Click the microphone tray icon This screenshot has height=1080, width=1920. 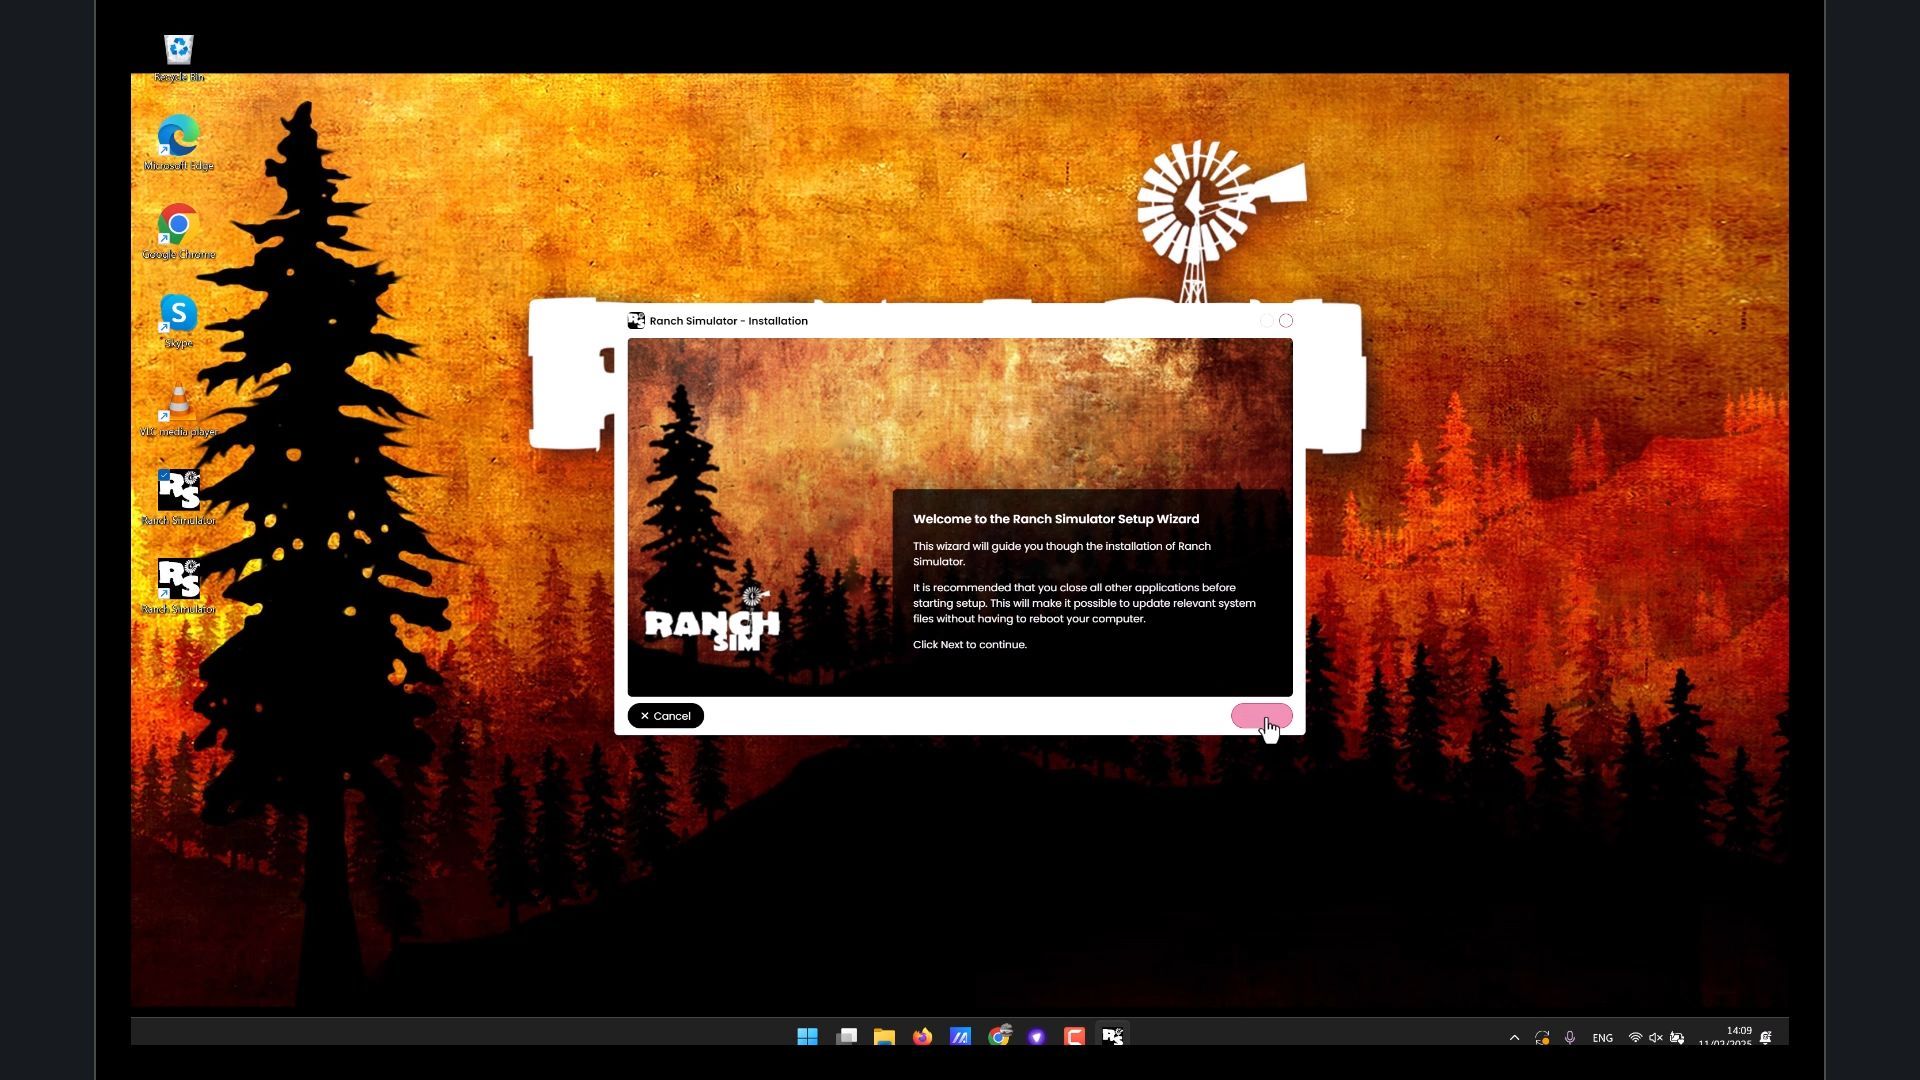[x=1570, y=1038]
